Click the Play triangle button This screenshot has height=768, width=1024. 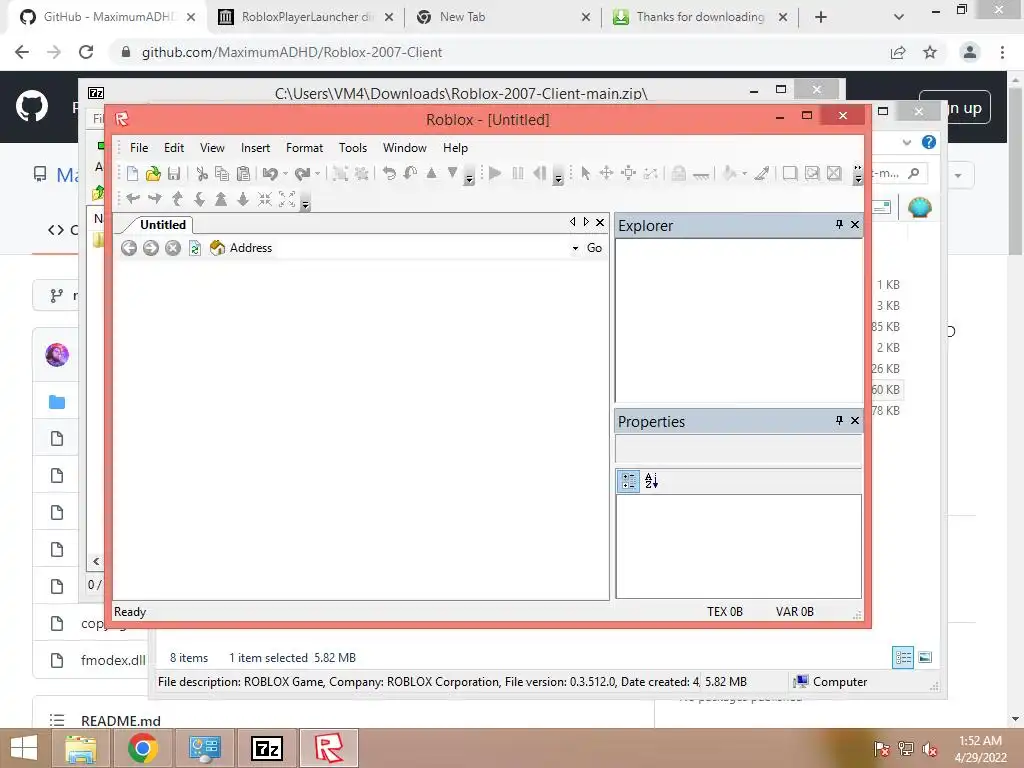tap(495, 173)
